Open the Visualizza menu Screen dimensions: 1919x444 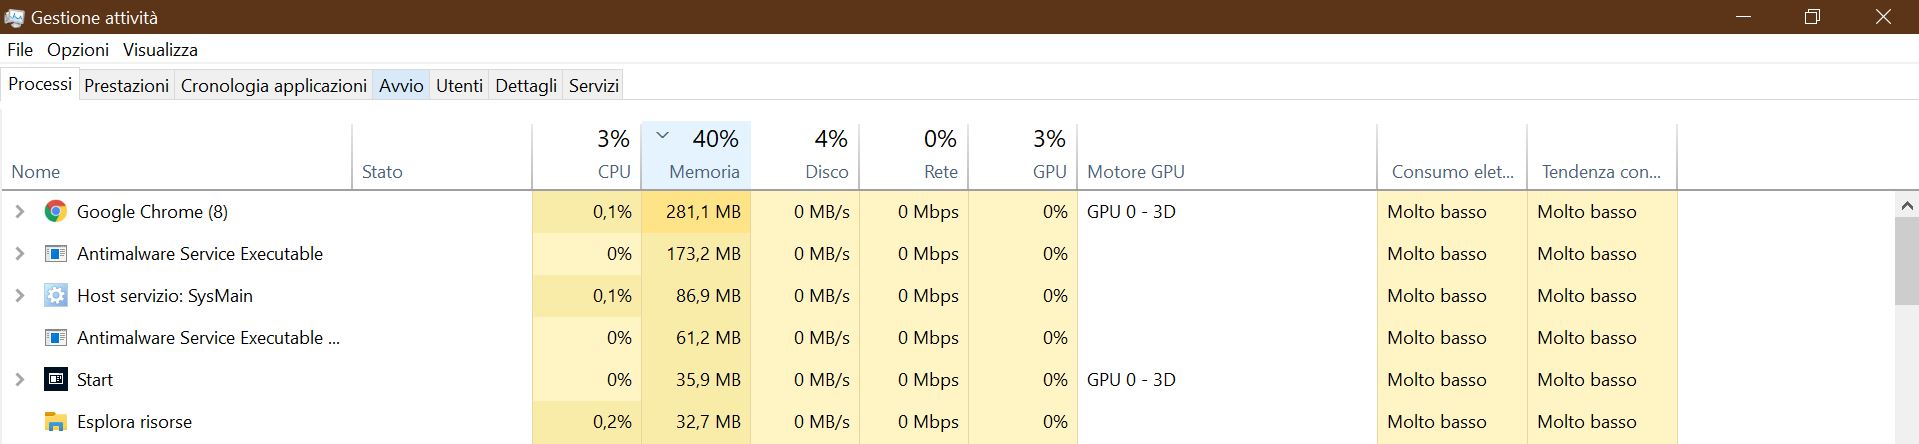coord(160,49)
